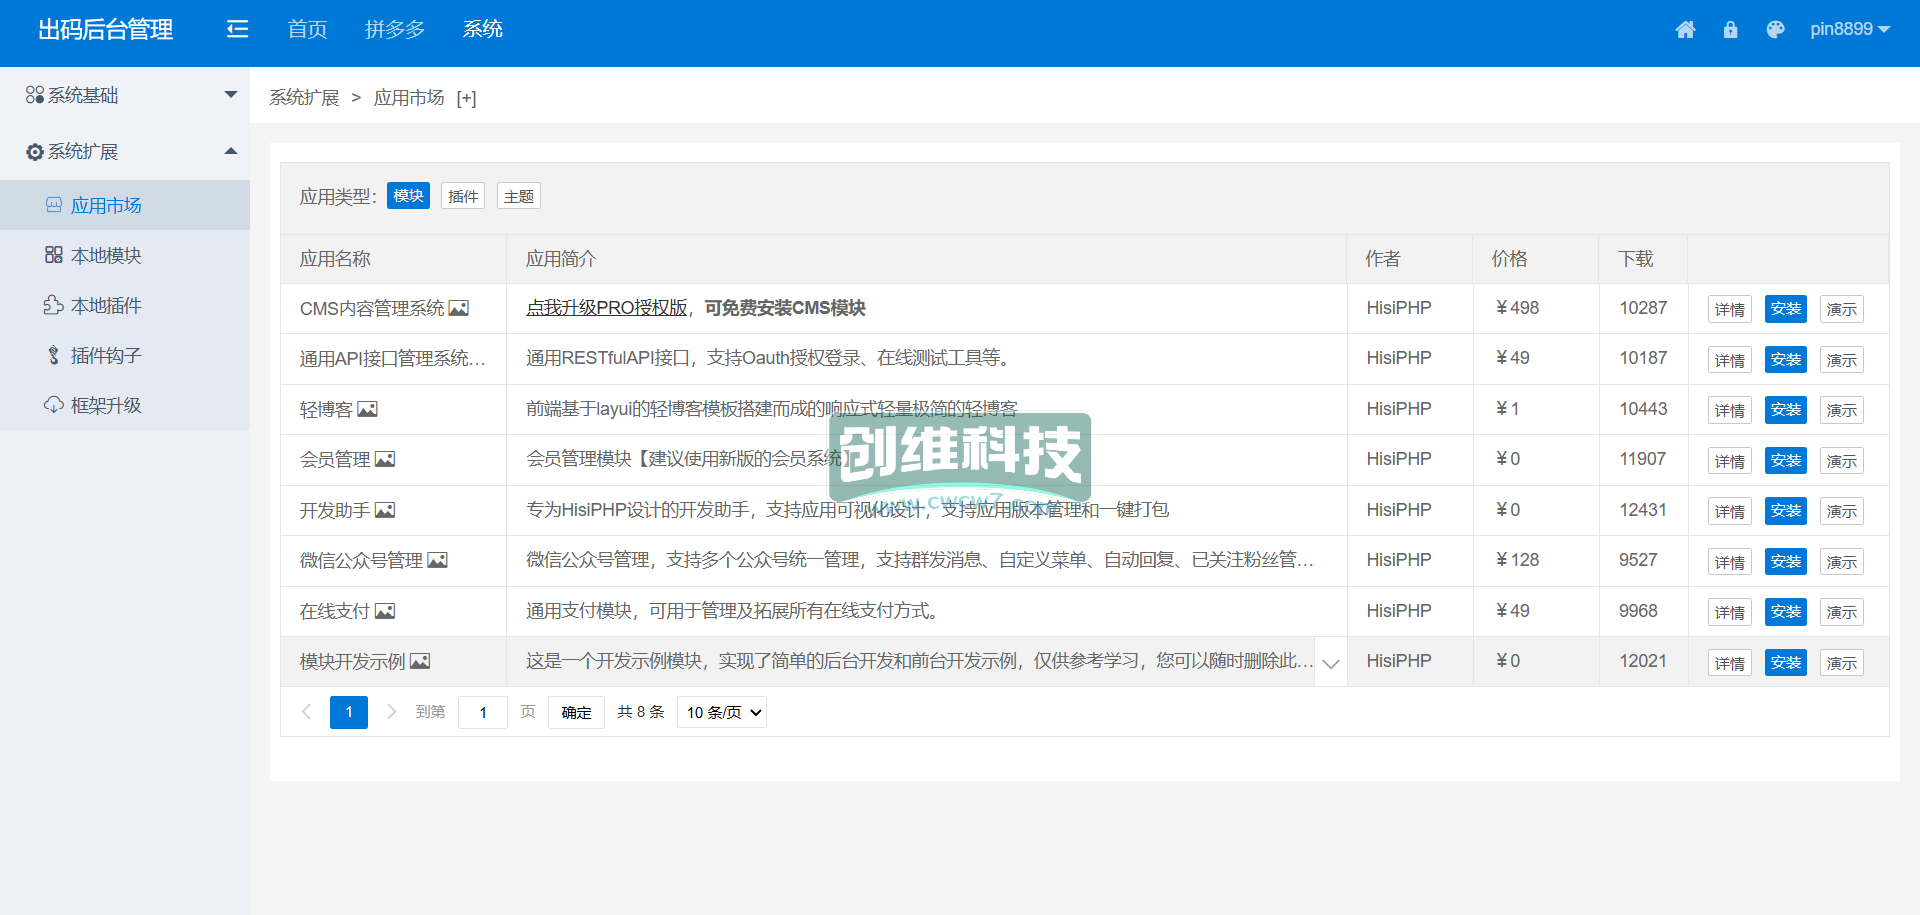Click the 点我升级PRO授权版 link
The width and height of the screenshot is (1920, 915).
pos(606,308)
